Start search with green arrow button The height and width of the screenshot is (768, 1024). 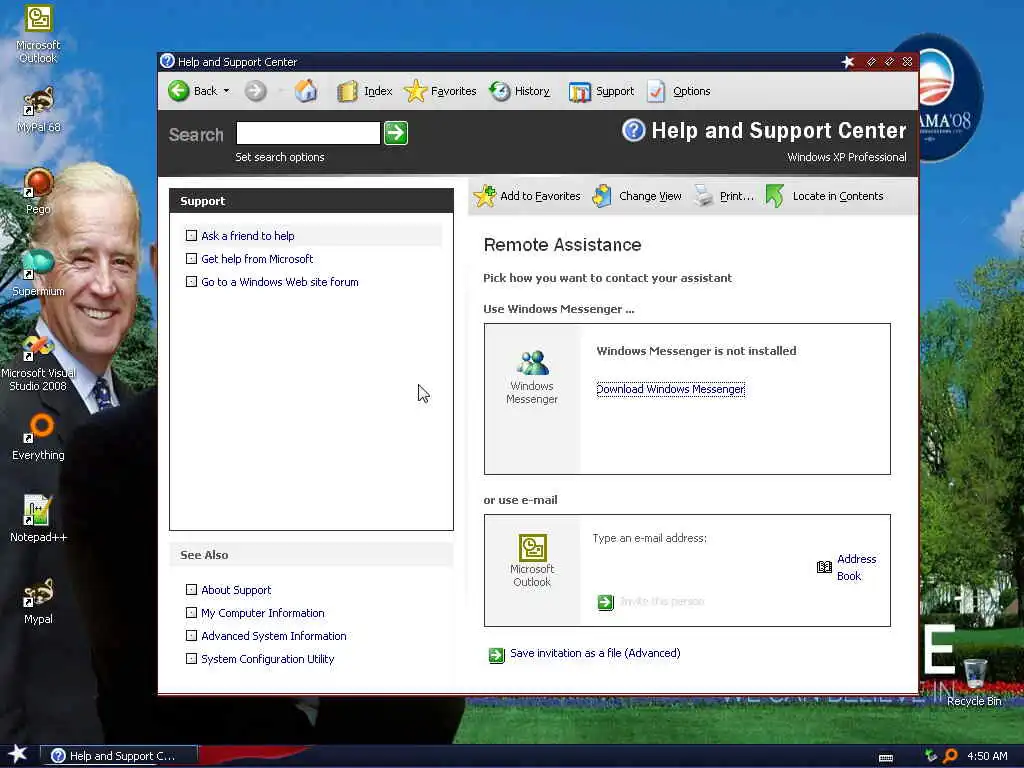coord(396,133)
